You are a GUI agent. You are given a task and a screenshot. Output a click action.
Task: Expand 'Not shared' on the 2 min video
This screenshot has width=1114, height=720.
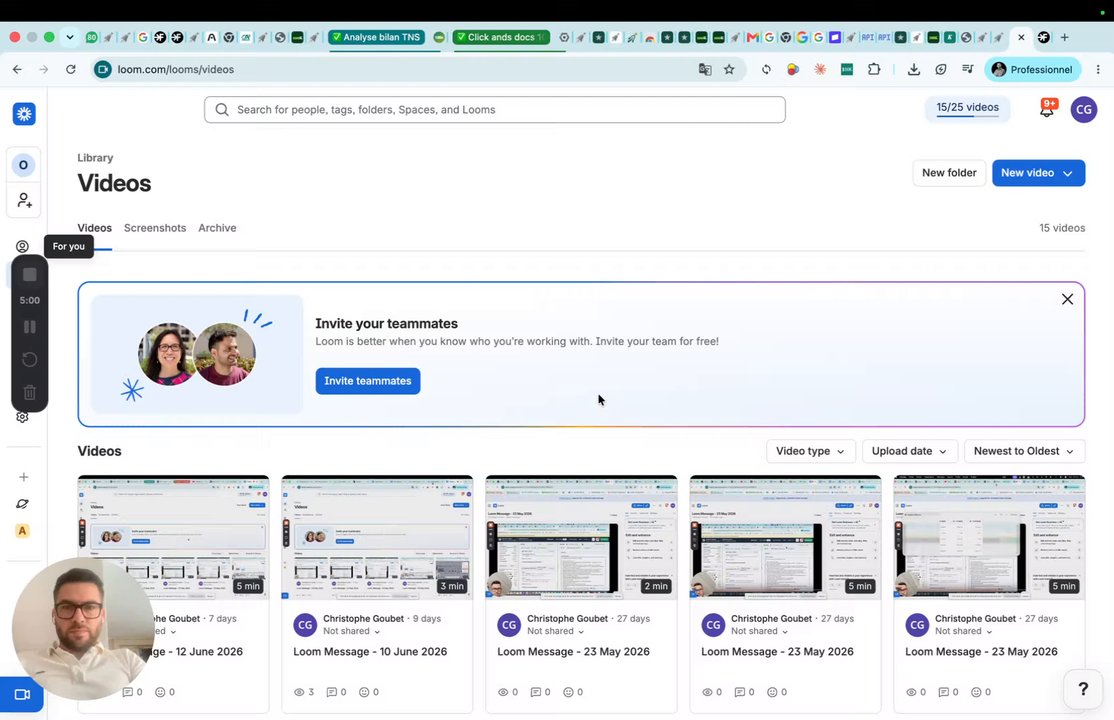pyautogui.click(x=556, y=631)
